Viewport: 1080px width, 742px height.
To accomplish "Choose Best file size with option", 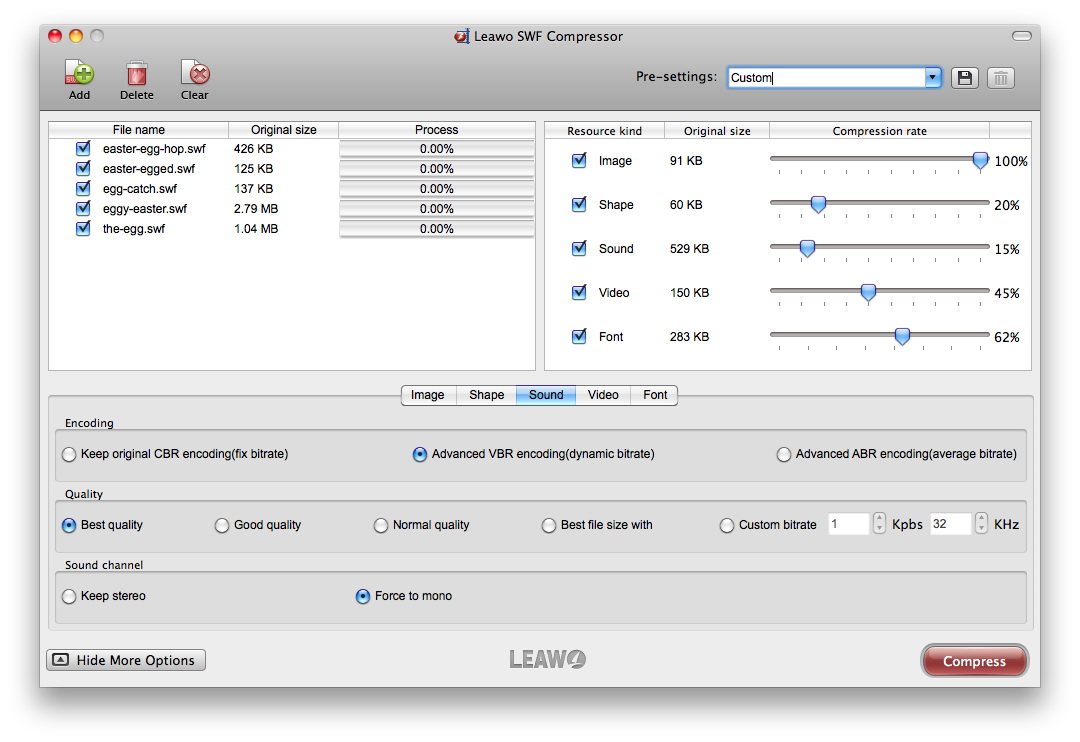I will (549, 526).
